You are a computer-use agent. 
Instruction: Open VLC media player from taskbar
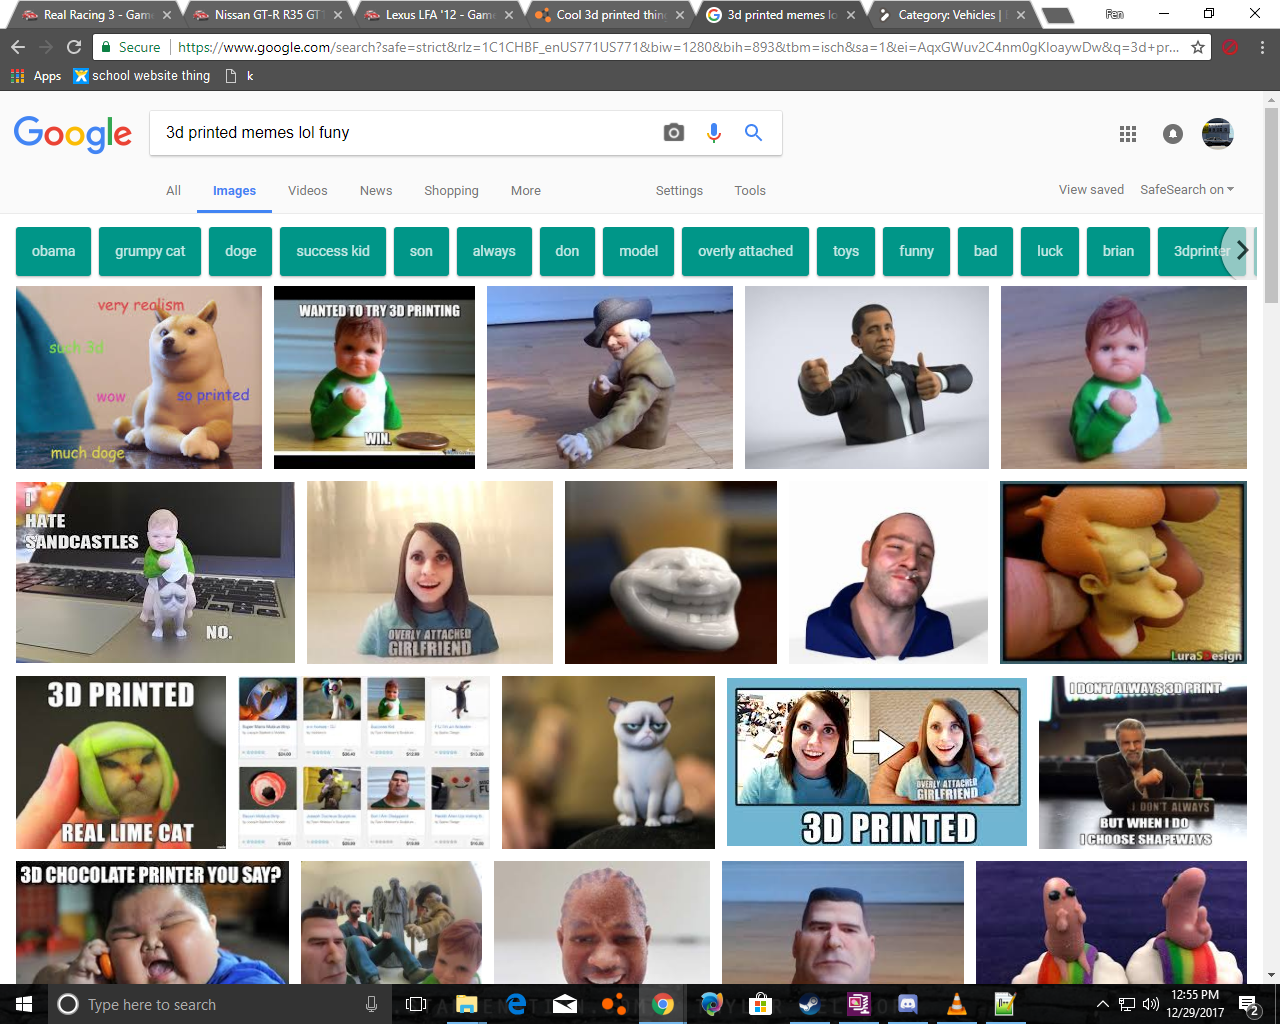[x=957, y=1004]
